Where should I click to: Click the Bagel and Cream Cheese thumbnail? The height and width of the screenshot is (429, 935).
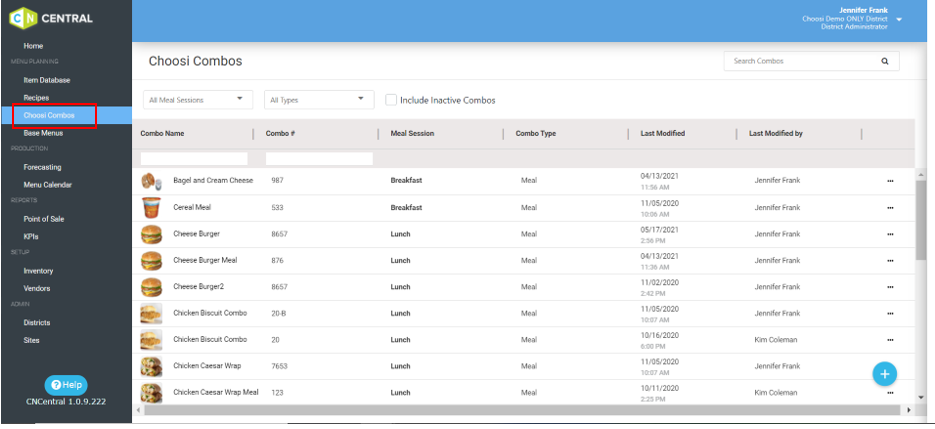(x=151, y=181)
